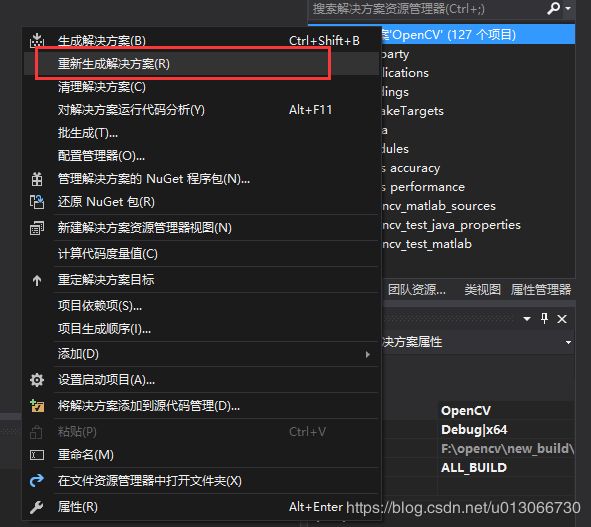Viewport: 591px width, 527px height.
Task: Choose 新建解决方案资源管理器视图(N)
Action: (x=202, y=228)
